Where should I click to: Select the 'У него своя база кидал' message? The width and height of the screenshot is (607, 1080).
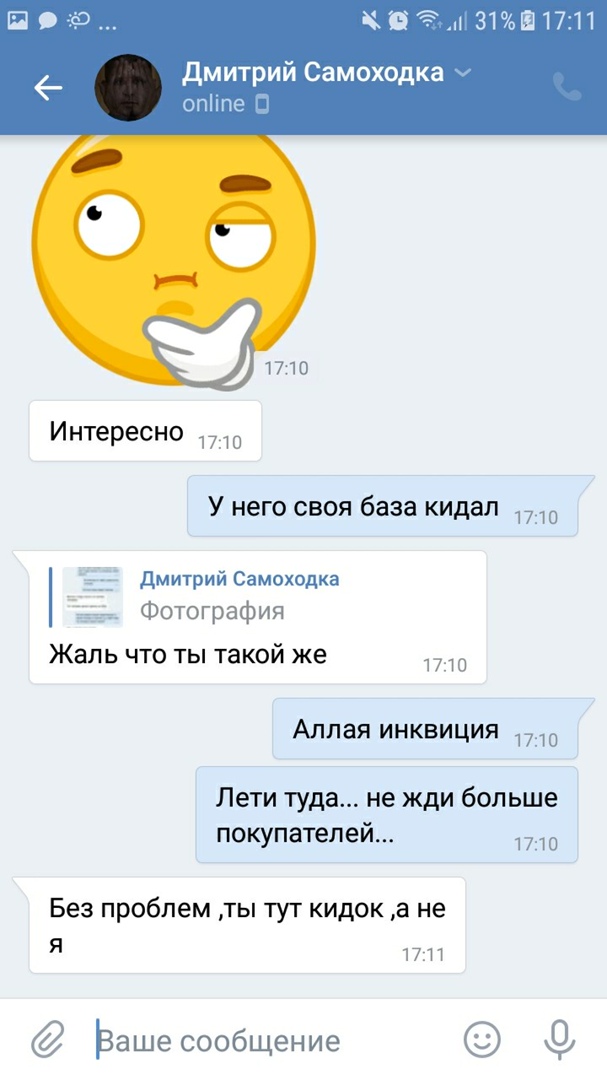(x=383, y=506)
